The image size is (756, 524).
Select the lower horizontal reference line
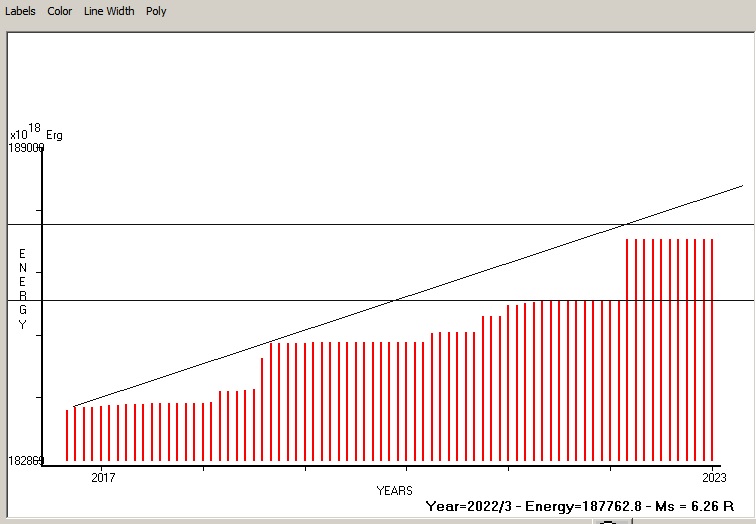(200, 300)
